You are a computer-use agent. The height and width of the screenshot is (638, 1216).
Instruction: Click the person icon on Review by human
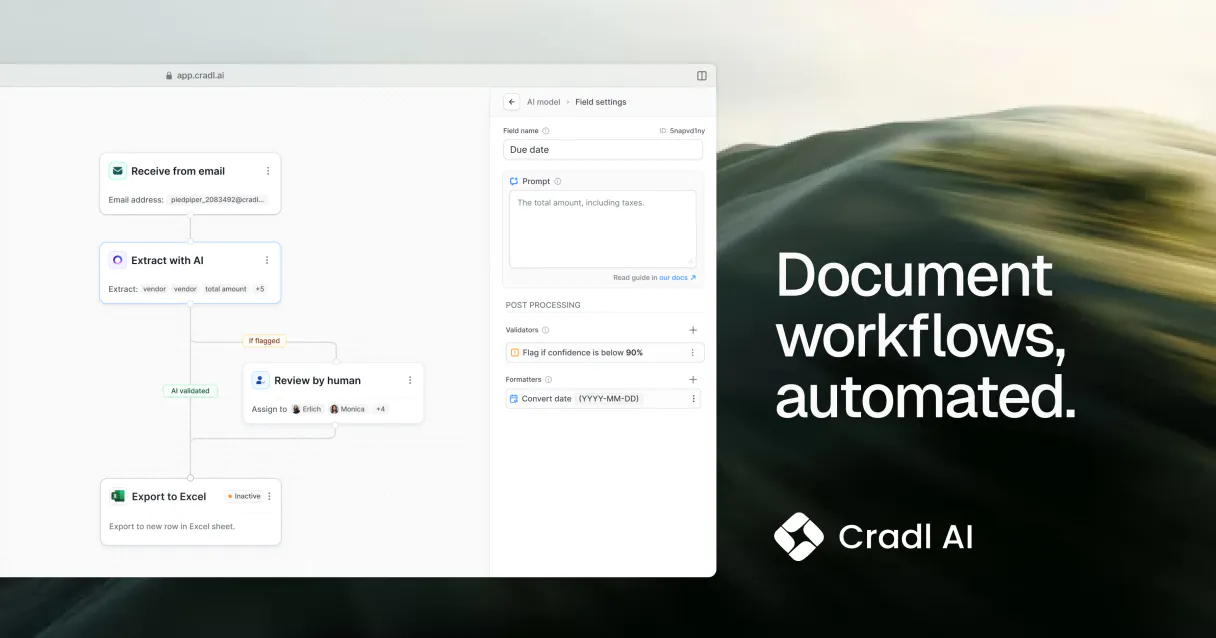(259, 379)
